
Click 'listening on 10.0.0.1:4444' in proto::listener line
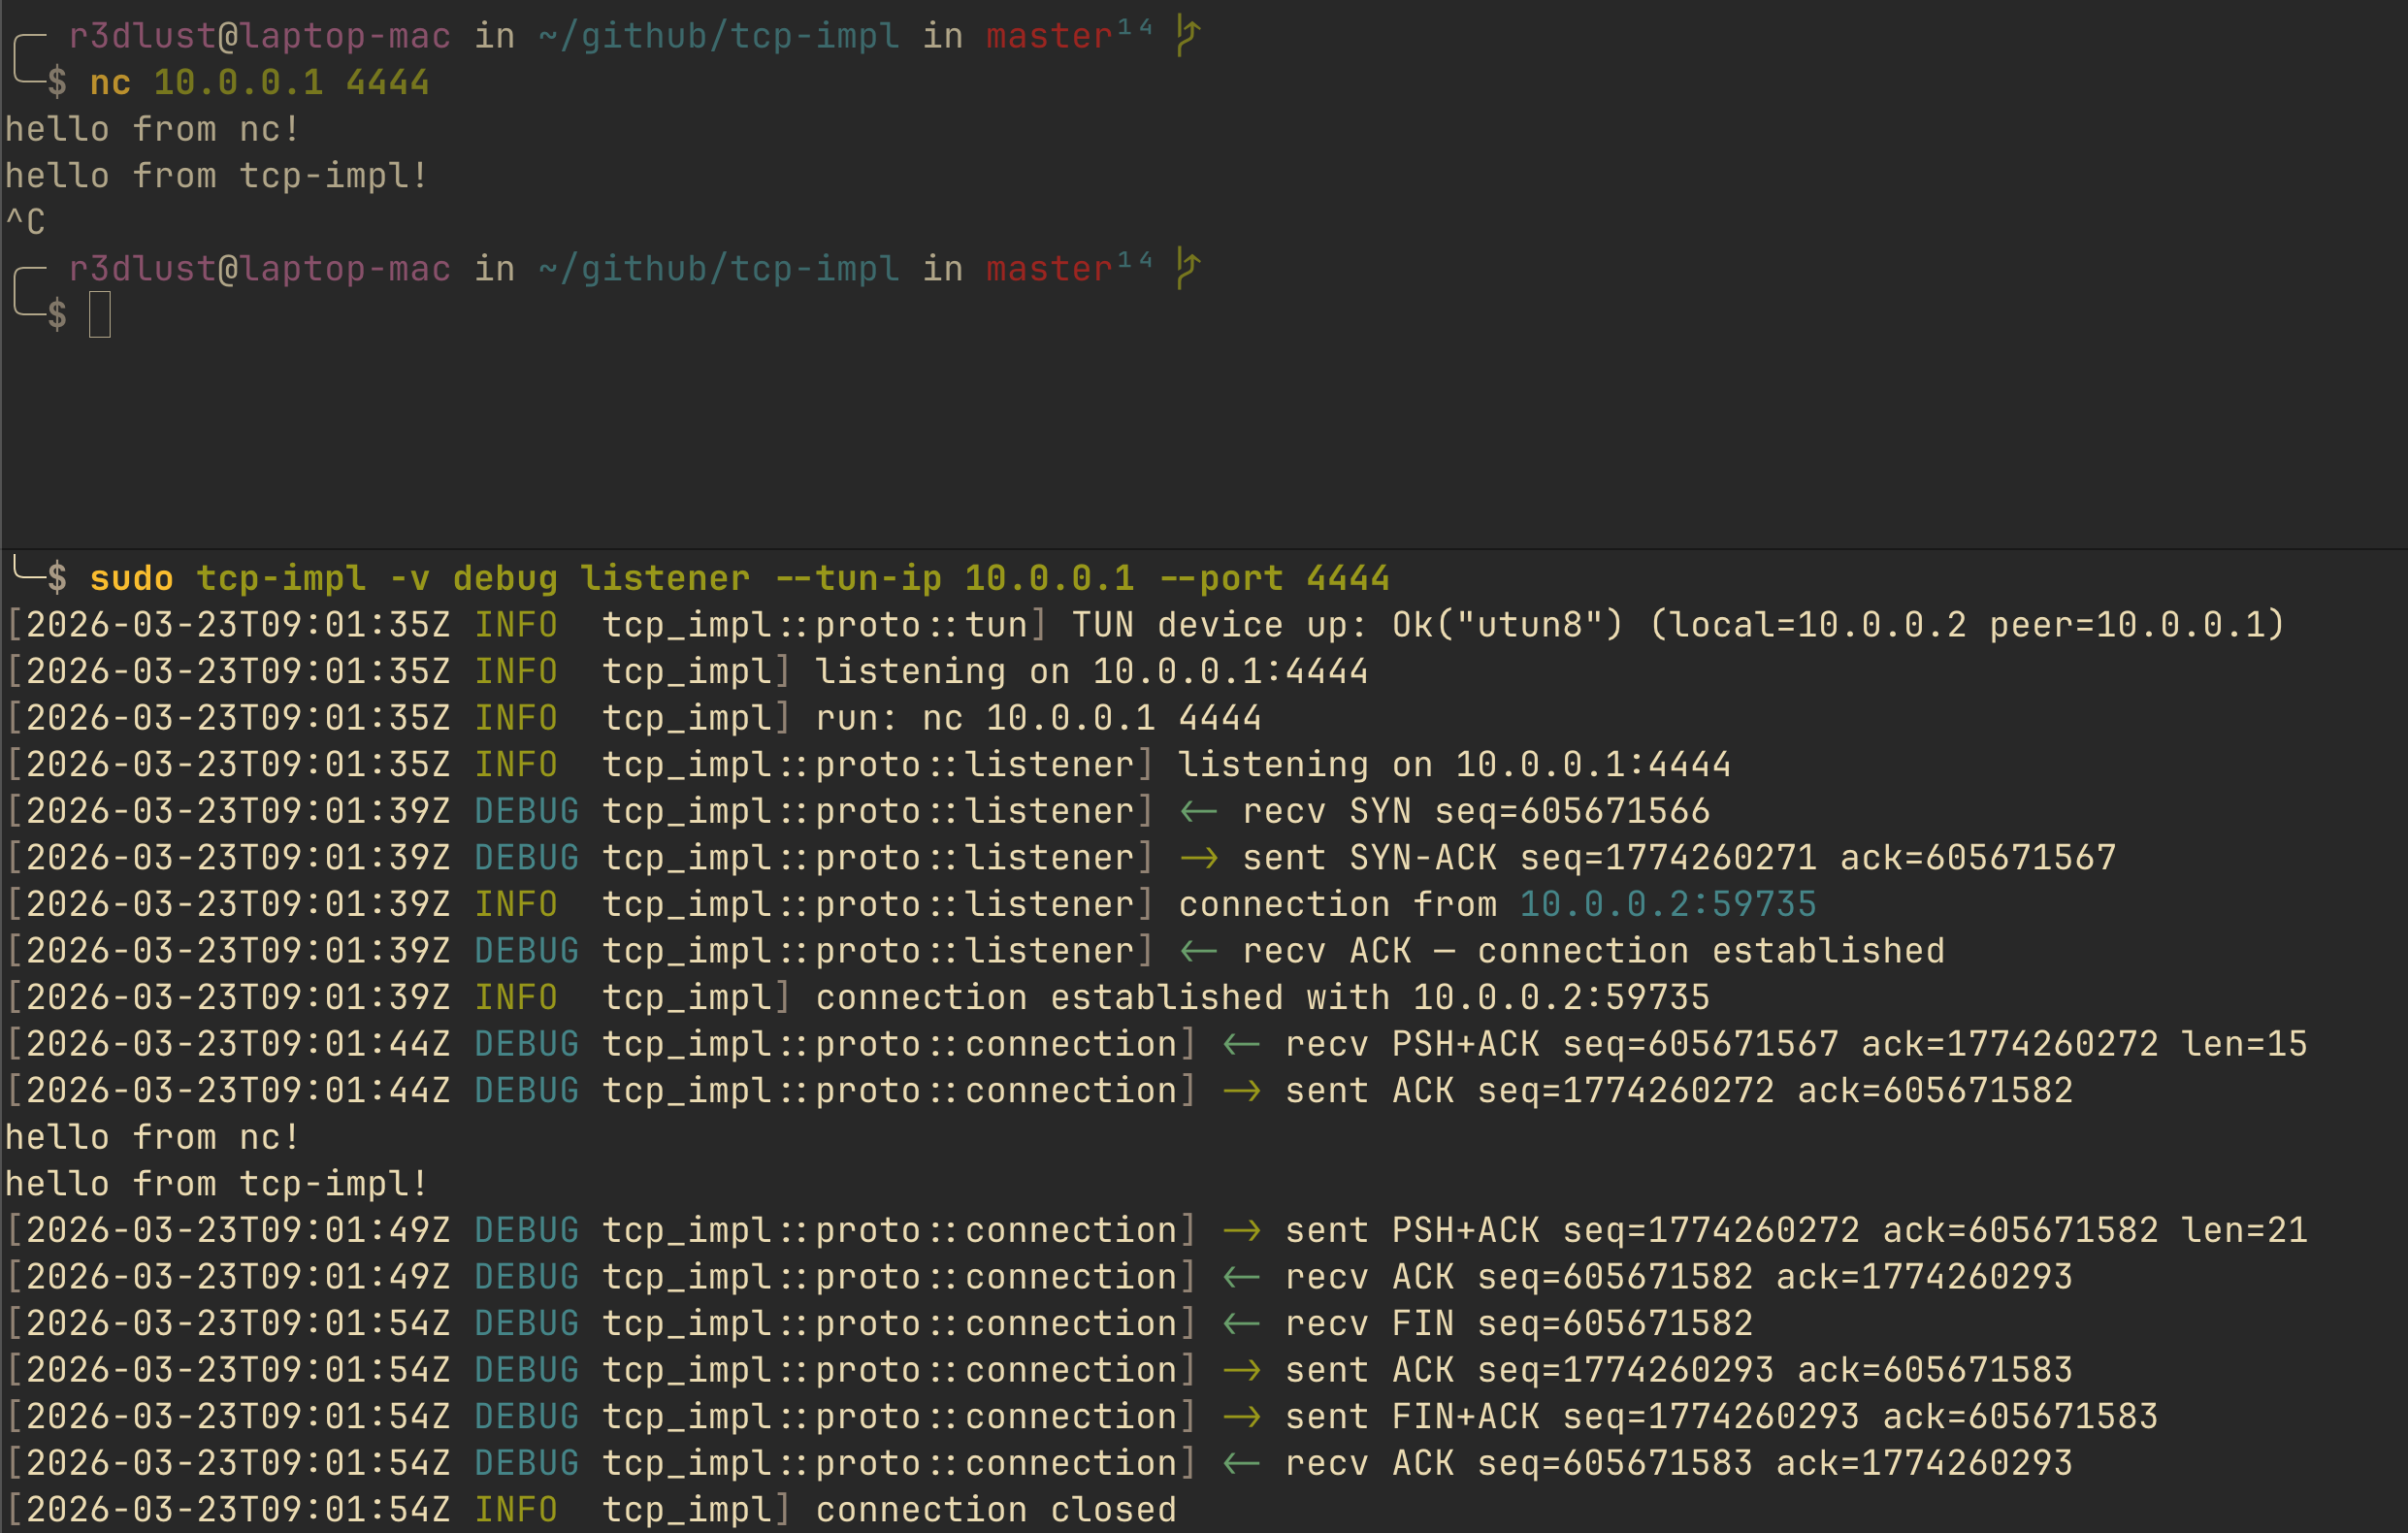pyautogui.click(x=1455, y=764)
